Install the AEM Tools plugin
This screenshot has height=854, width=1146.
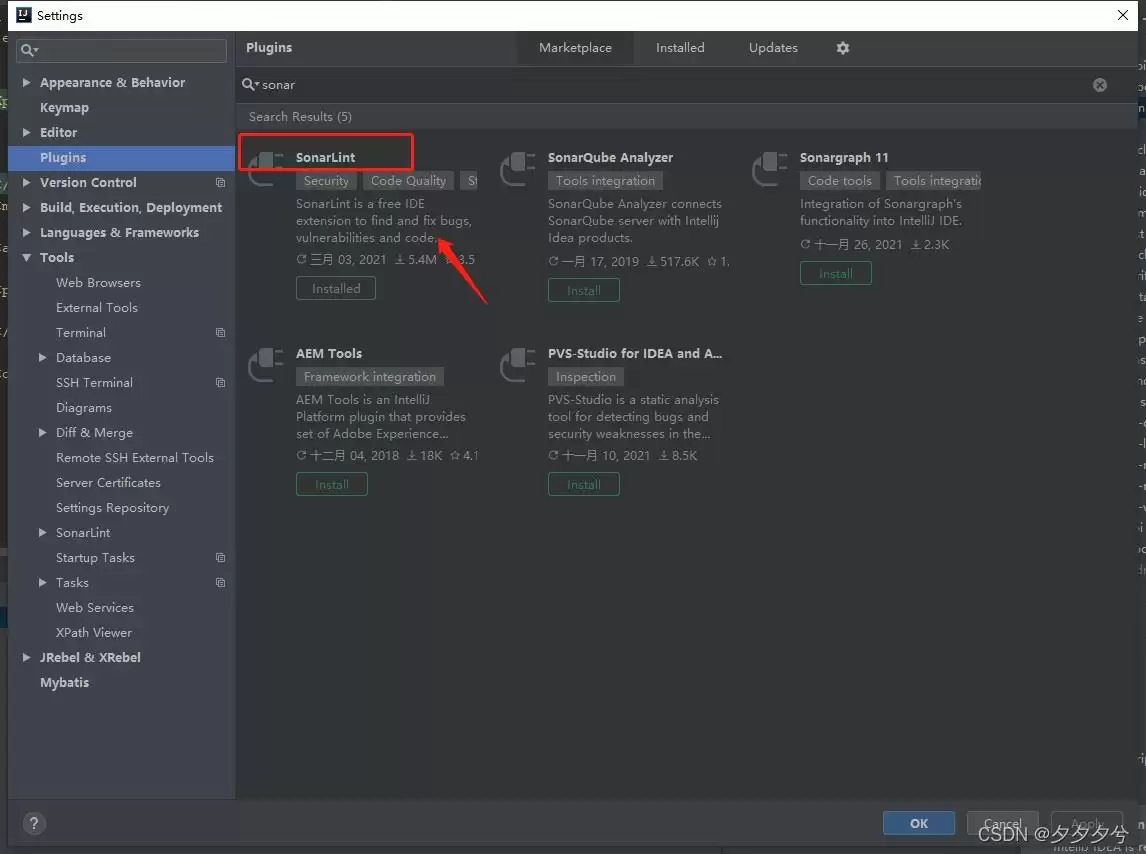[x=332, y=485]
